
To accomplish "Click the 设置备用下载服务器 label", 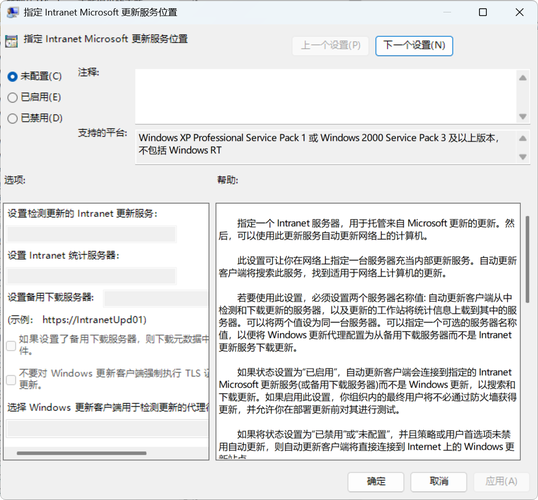I will pos(50,297).
